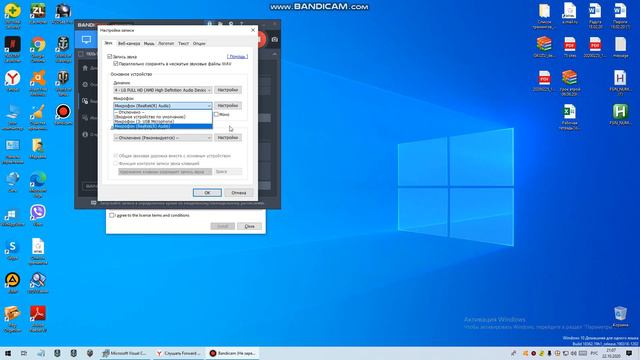Click Close in the license window
The width and height of the screenshot is (640, 360).
click(x=249, y=226)
